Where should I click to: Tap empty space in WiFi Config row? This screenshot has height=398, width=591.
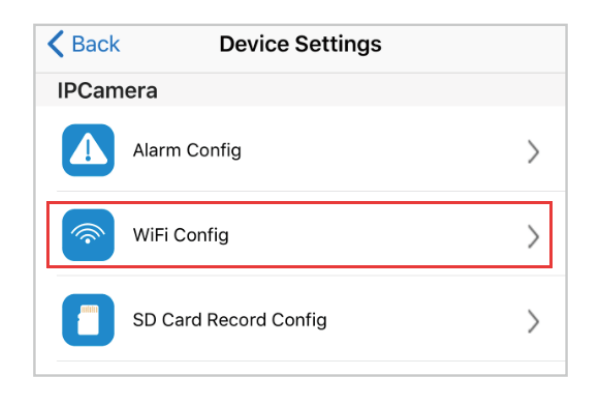point(377,235)
